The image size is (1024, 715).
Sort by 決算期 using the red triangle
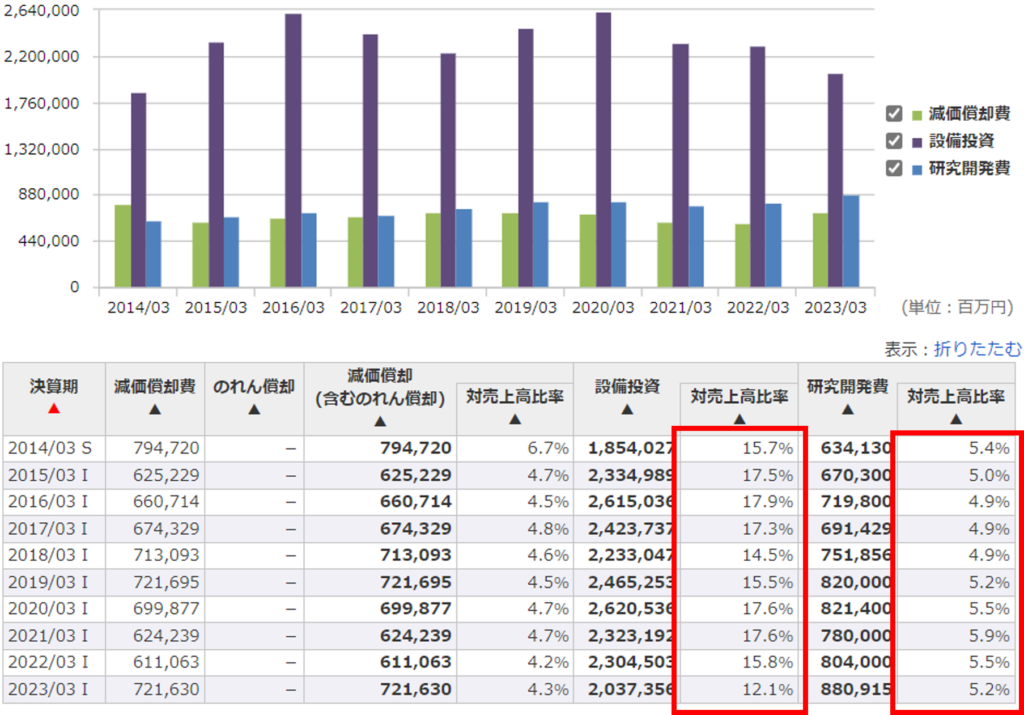(54, 409)
